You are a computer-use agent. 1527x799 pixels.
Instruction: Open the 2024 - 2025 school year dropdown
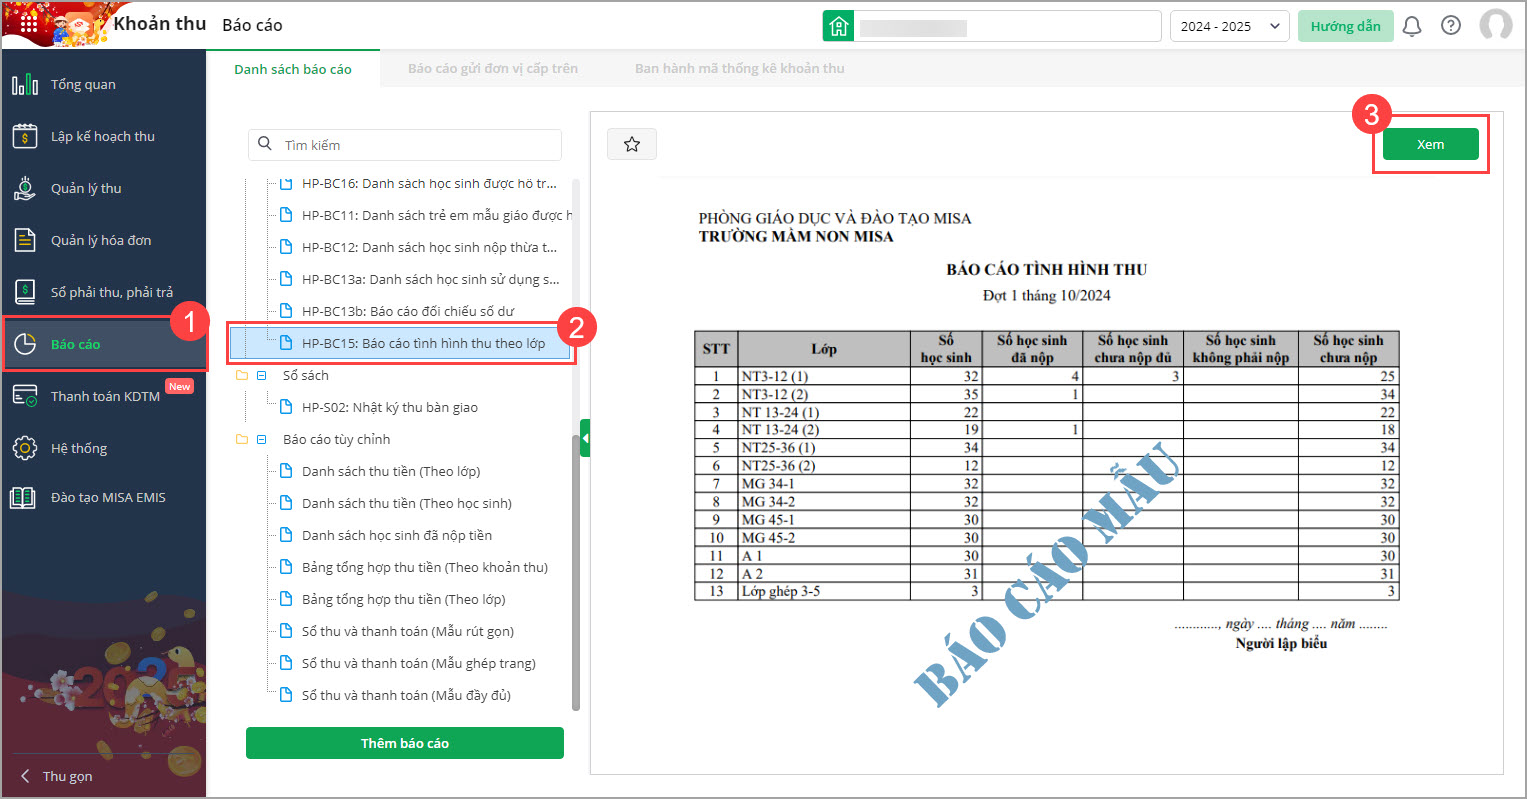pos(1230,26)
